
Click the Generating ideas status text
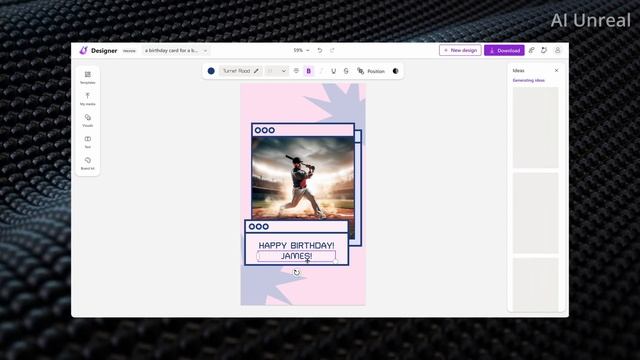coord(529,80)
